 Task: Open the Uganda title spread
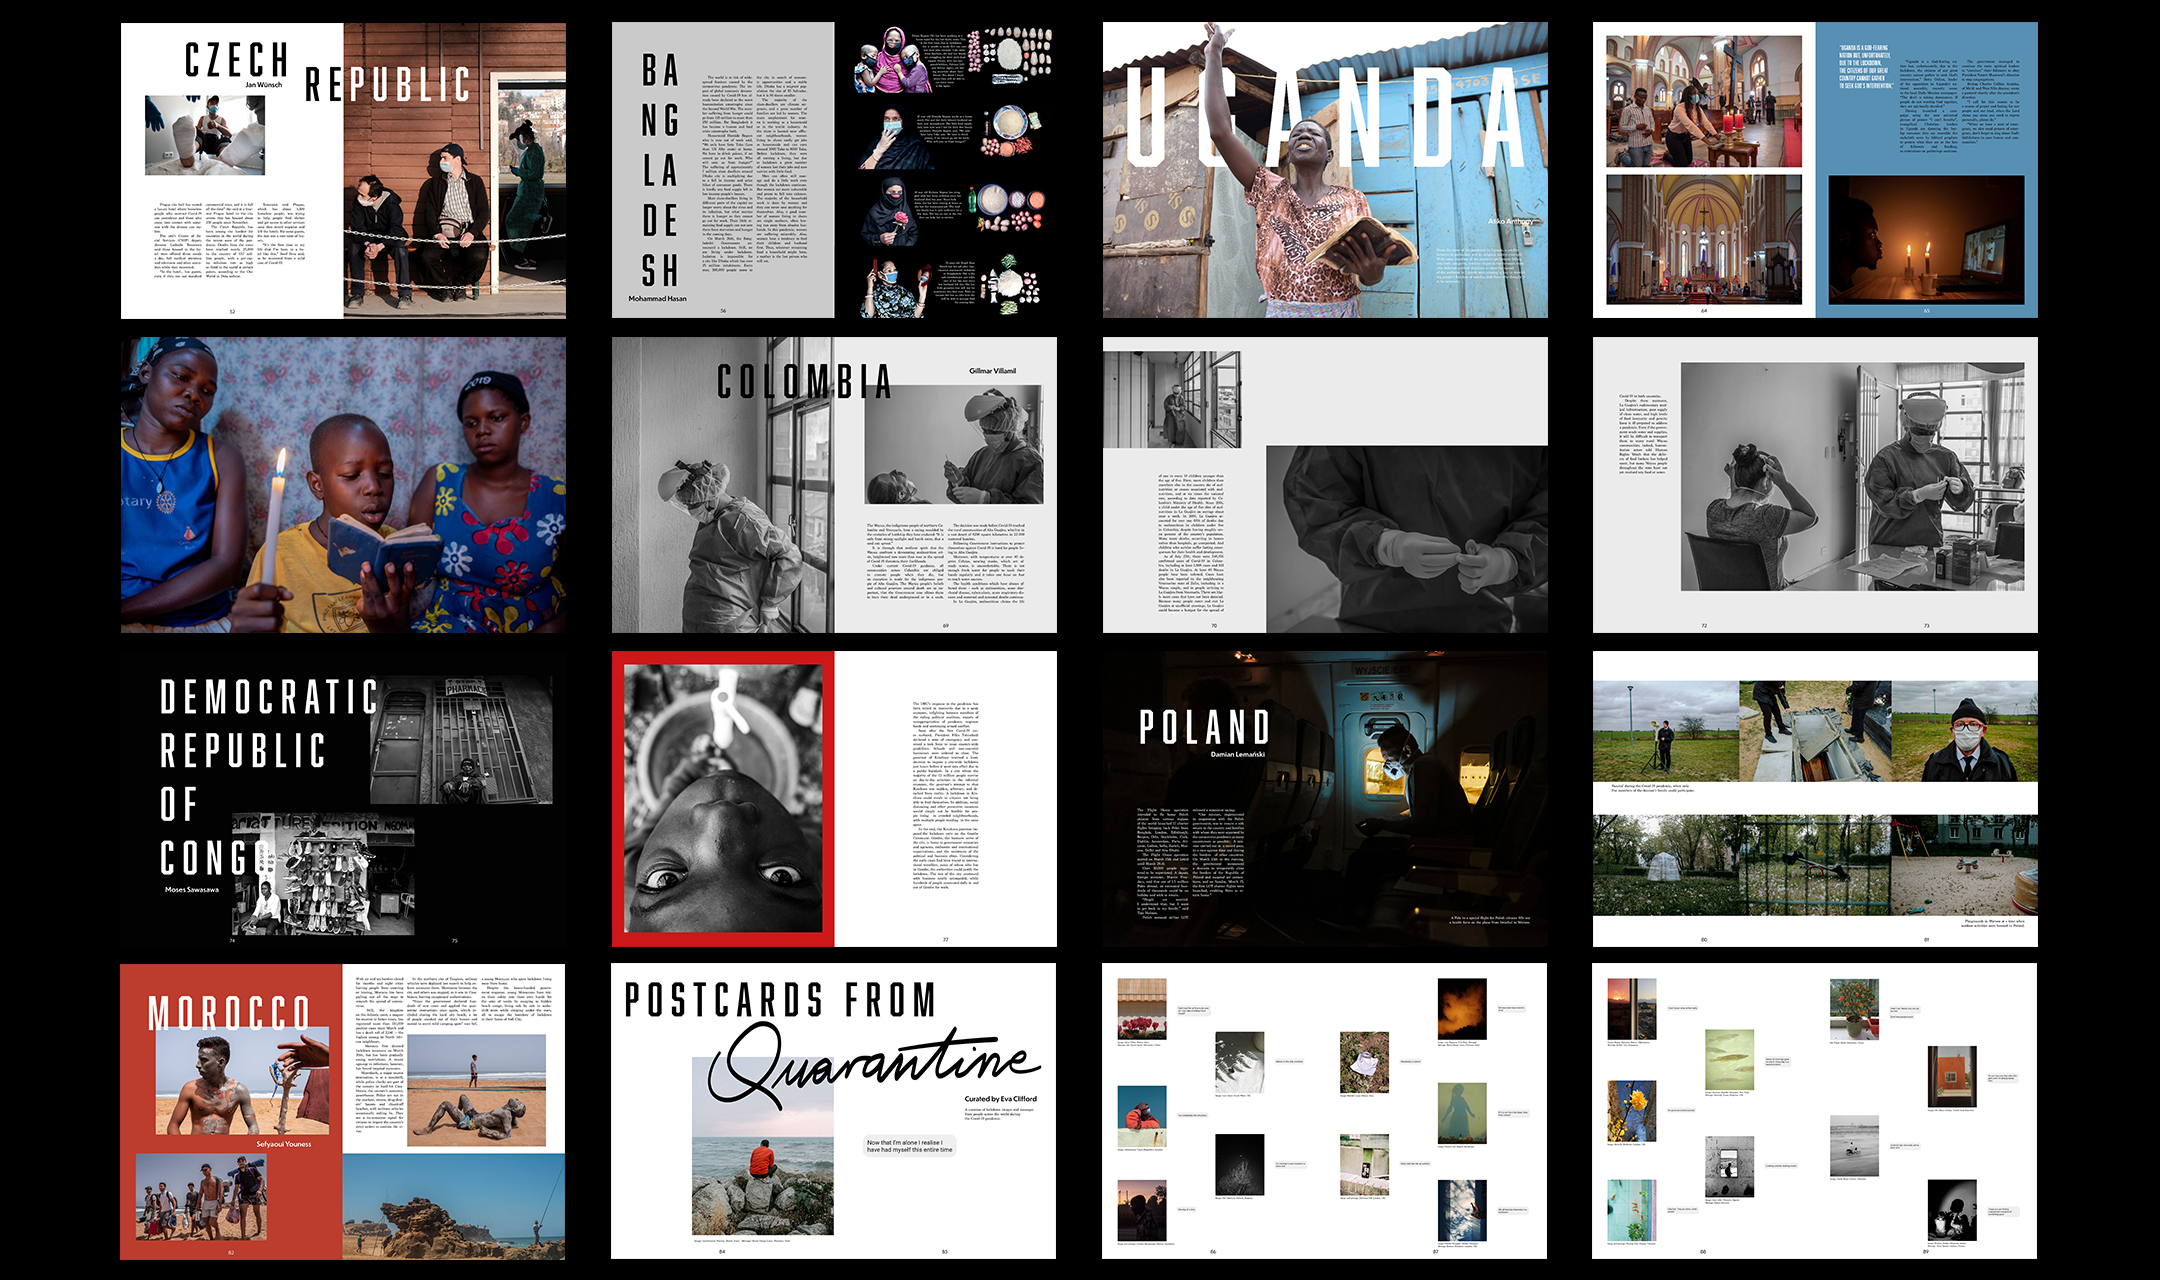1325,171
